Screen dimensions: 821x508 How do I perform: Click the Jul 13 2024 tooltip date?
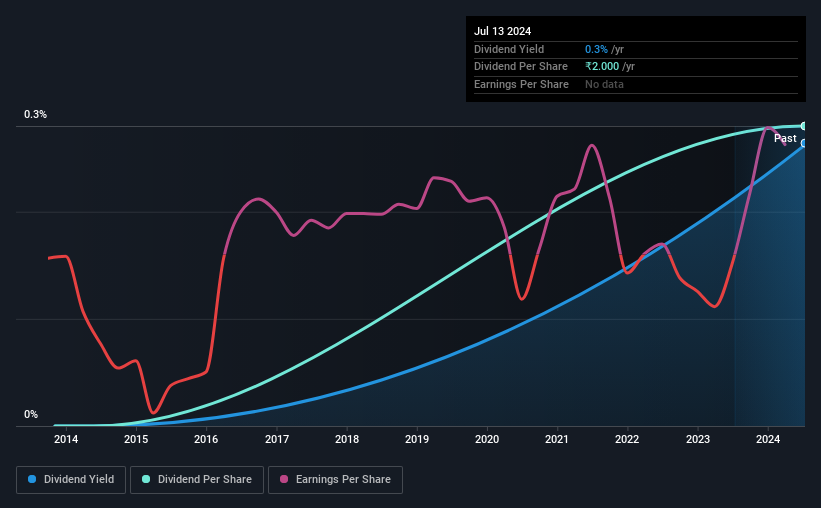502,31
